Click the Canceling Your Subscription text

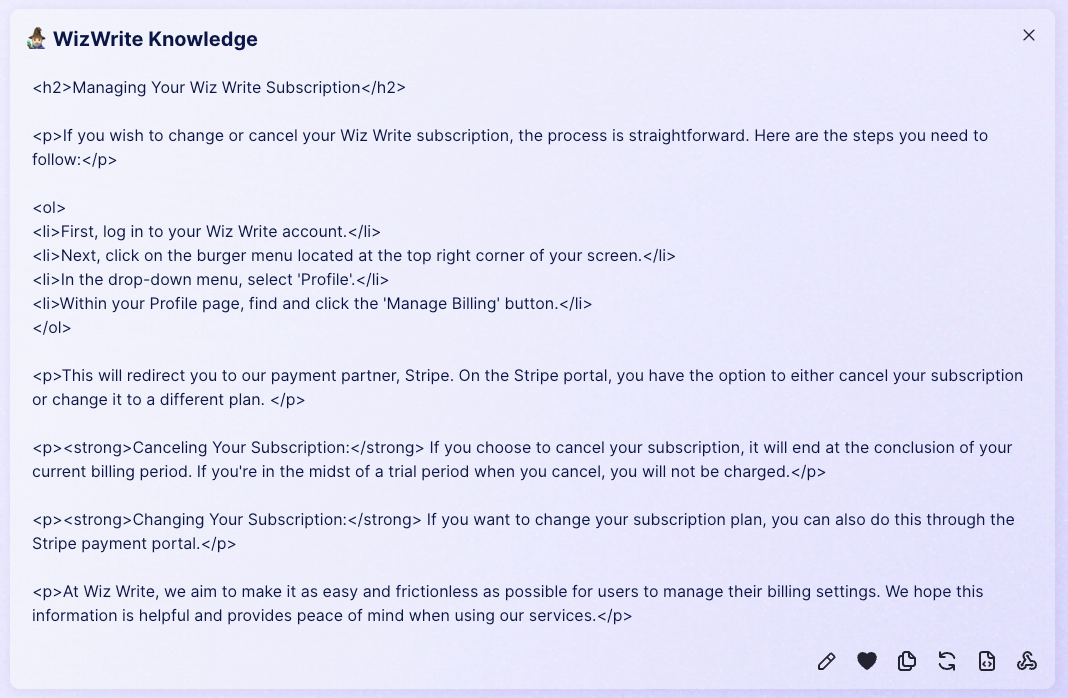coord(240,447)
